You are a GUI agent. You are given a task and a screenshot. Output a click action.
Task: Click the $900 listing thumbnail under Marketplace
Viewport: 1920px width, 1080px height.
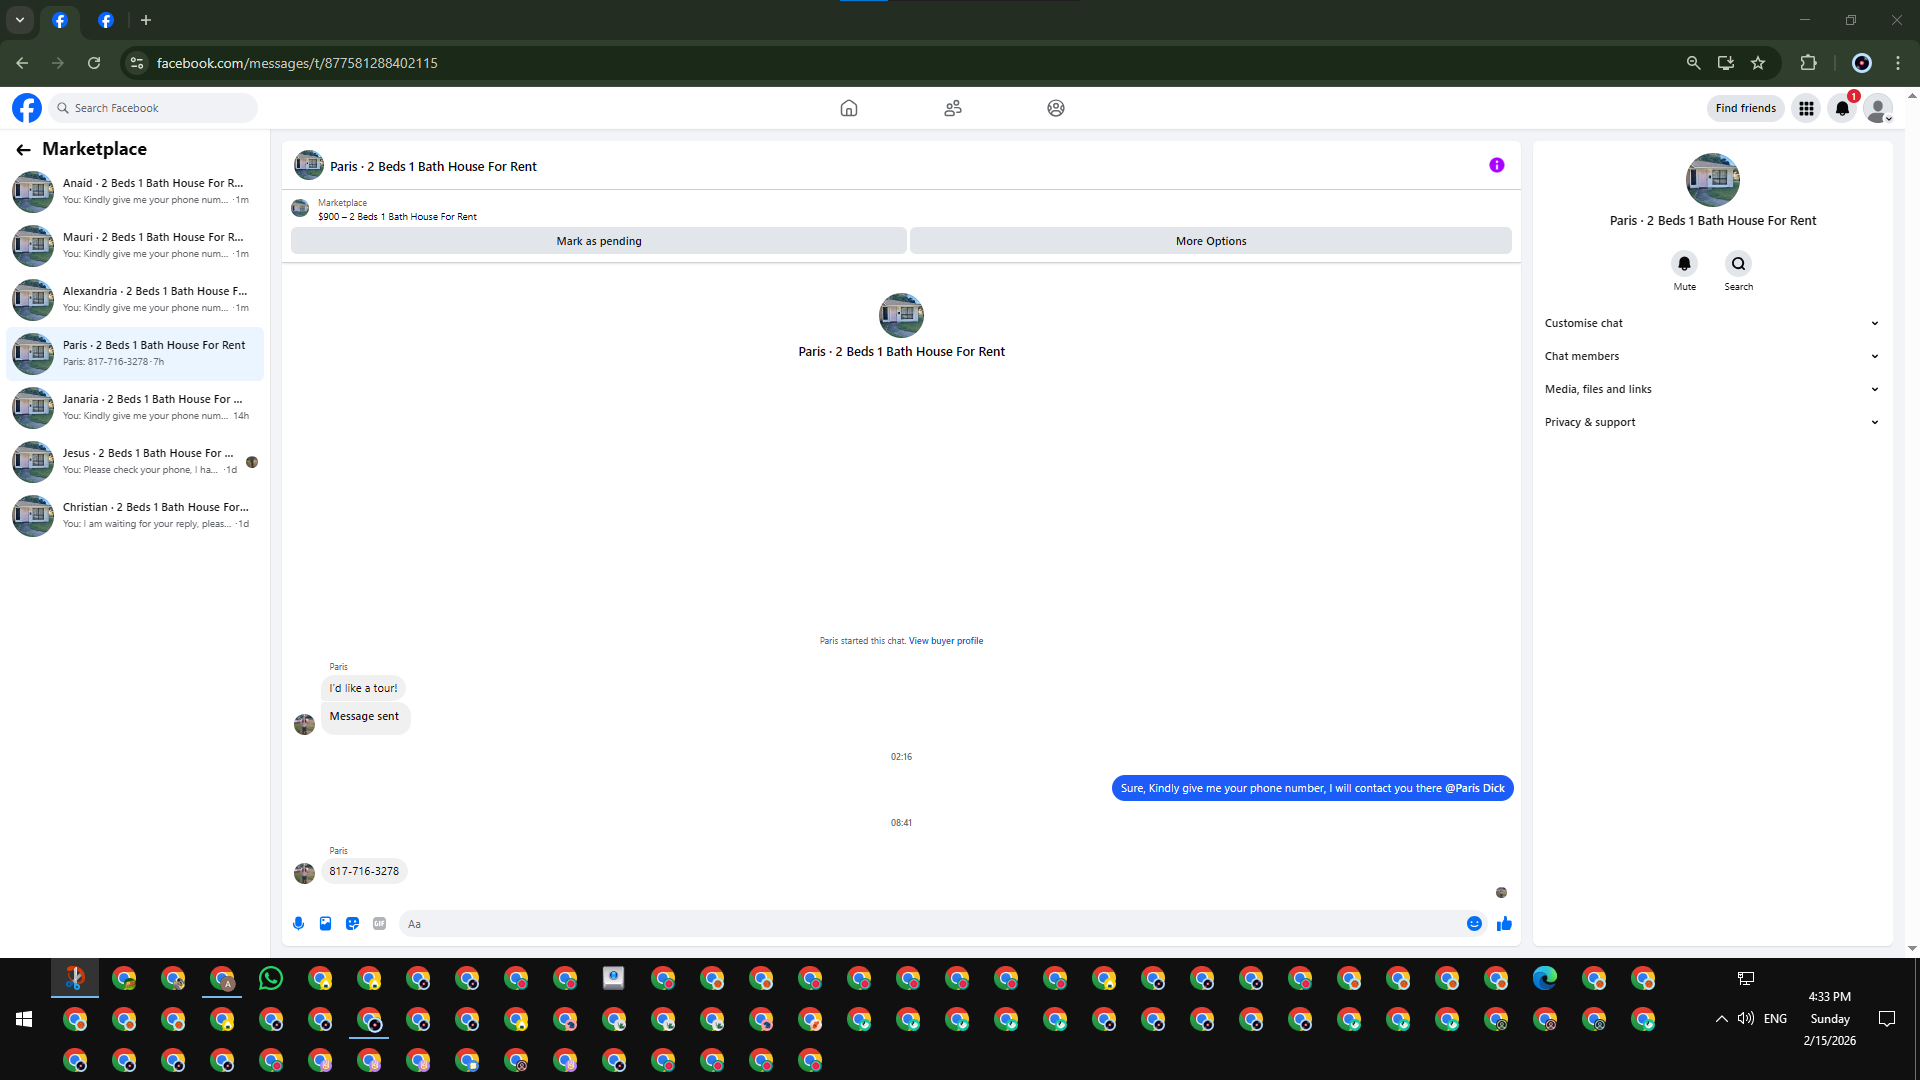(x=300, y=208)
